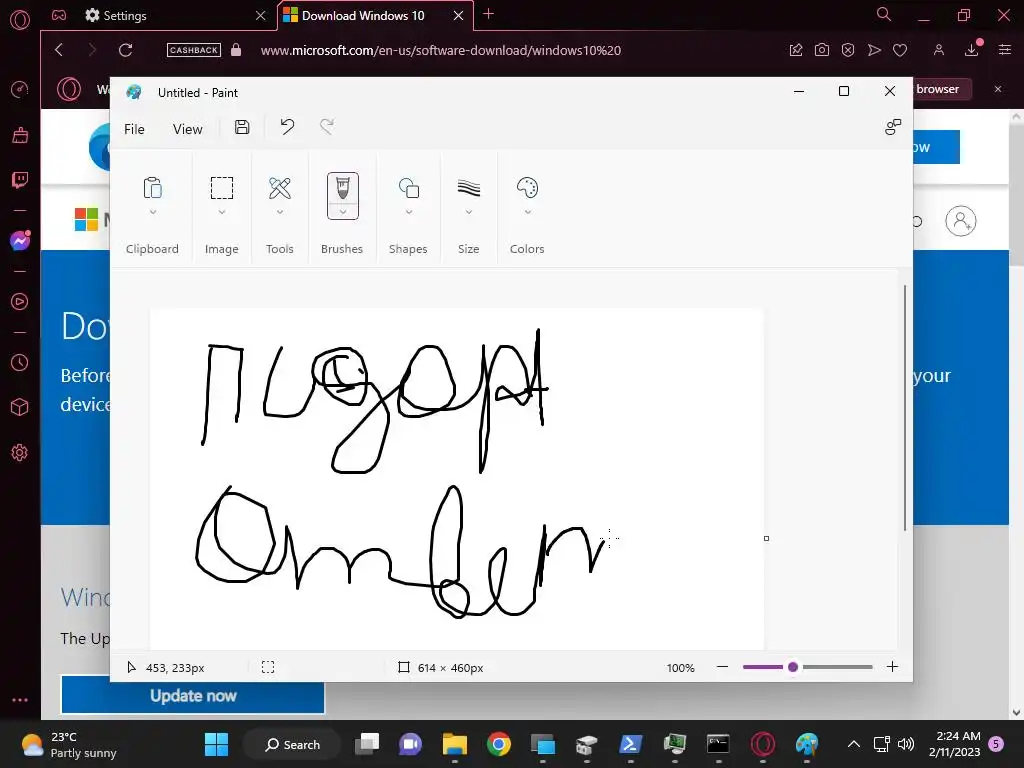Open the weather widget showing 23°C
Screen dimensions: 1024x768
tap(69, 744)
